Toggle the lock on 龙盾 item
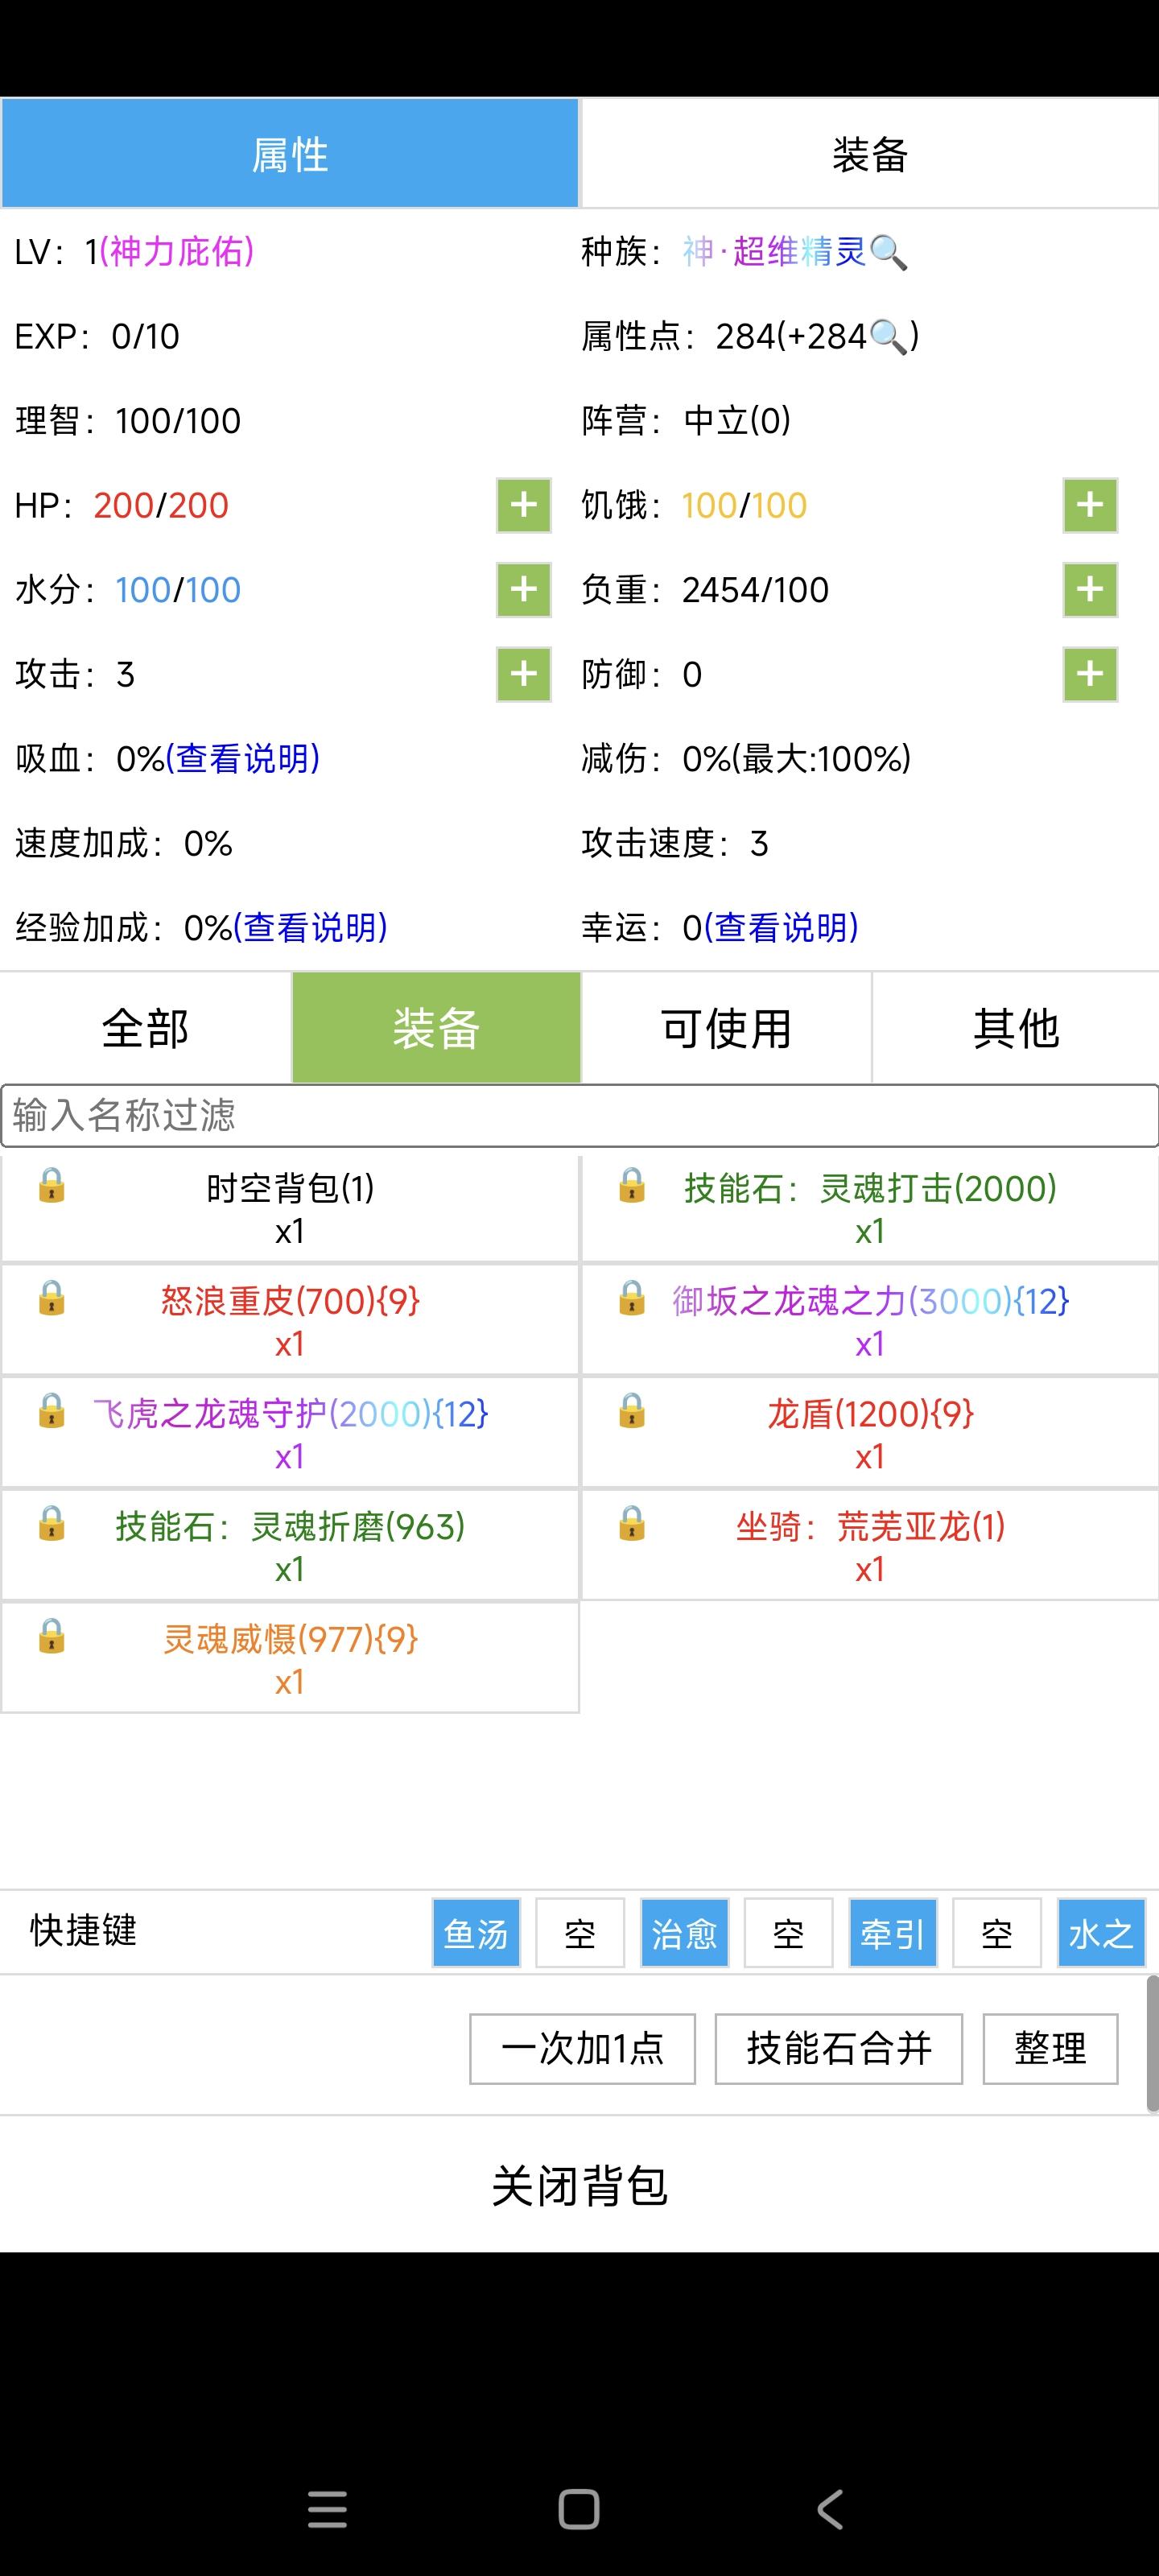Screen dimensions: 1159x2576 click(632, 1411)
